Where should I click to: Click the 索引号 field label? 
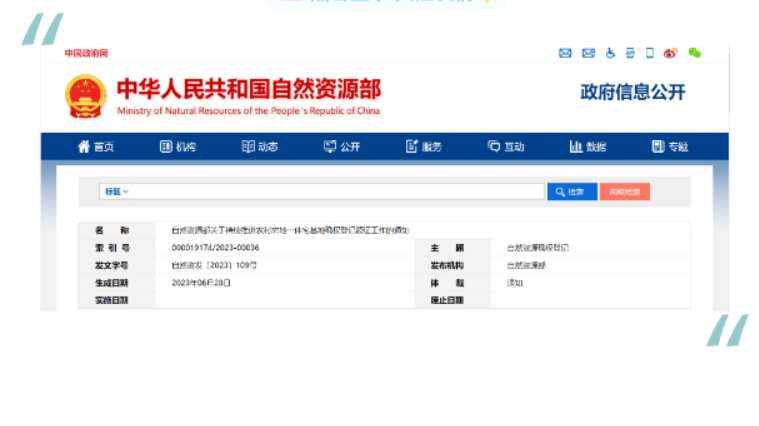(112, 248)
